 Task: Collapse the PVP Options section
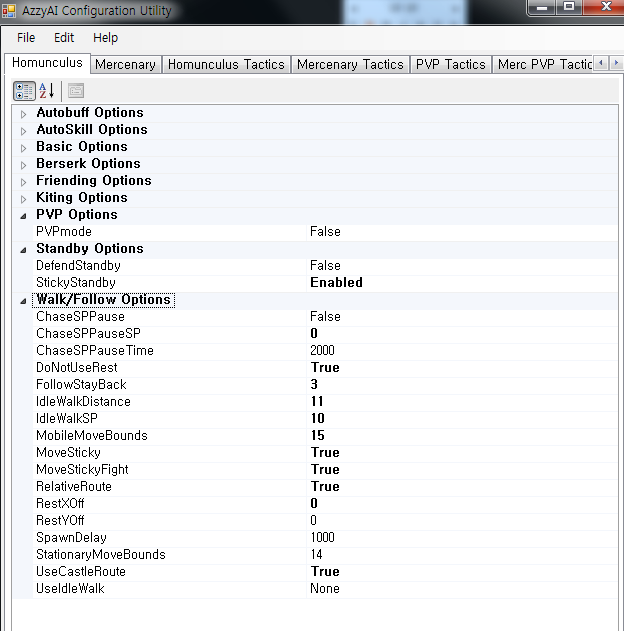coord(24,215)
